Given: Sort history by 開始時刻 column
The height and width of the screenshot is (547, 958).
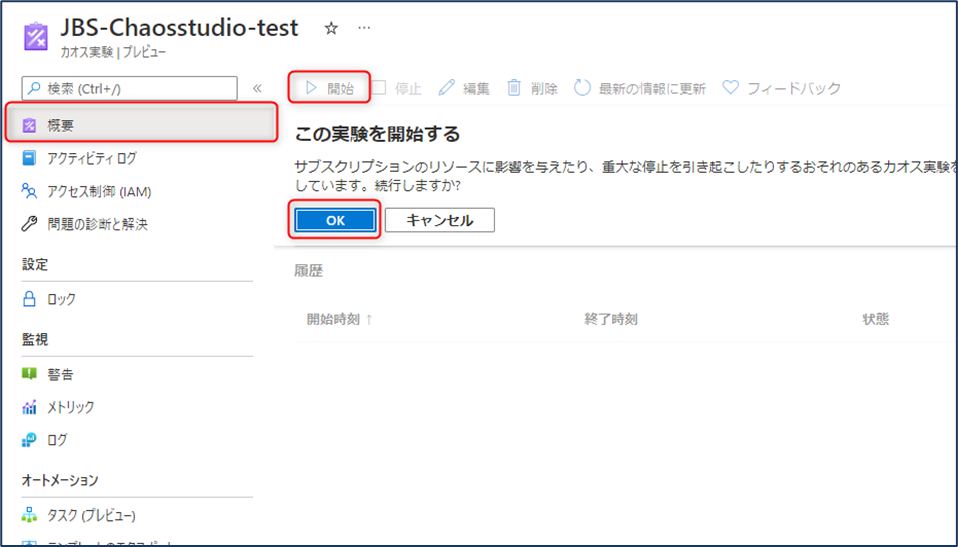Looking at the screenshot, I should click(x=333, y=319).
